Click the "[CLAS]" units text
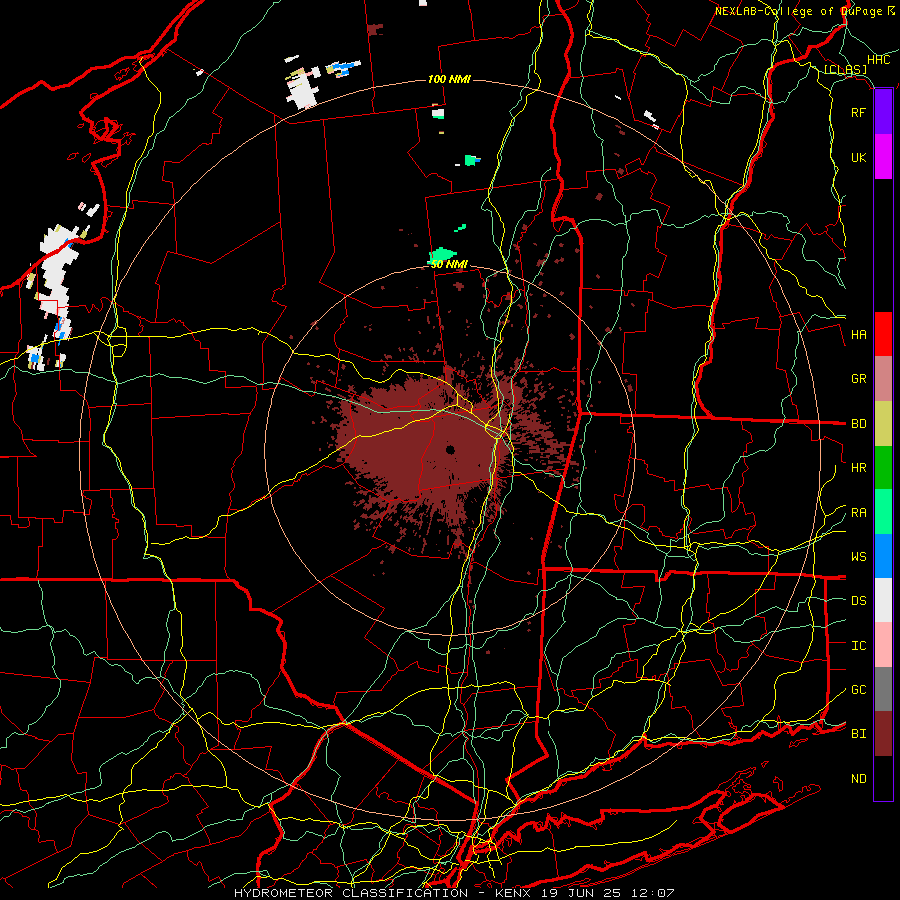Image resolution: width=900 pixels, height=900 pixels. [845, 70]
